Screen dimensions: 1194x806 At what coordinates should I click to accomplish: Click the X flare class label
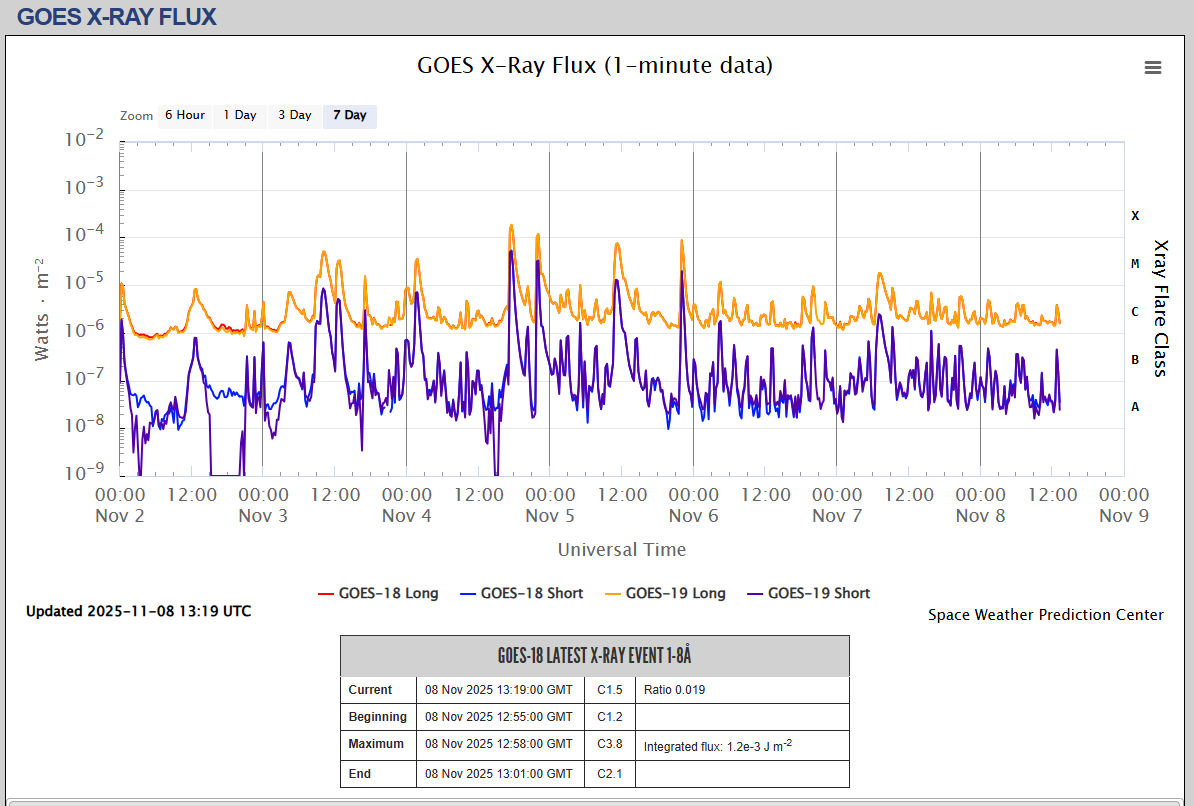point(1135,215)
